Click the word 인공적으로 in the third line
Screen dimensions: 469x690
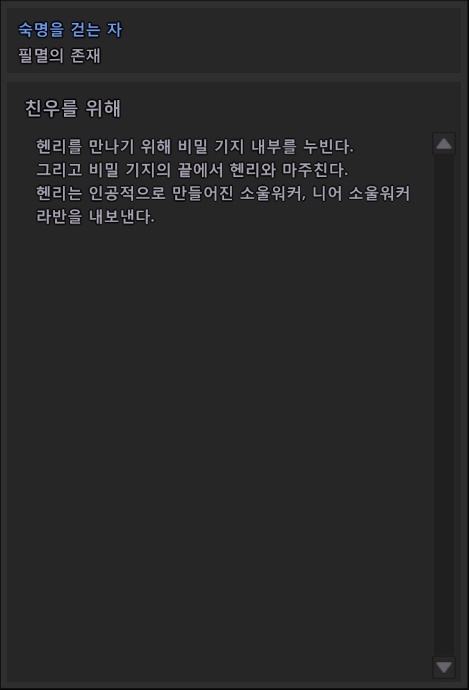click(x=127, y=193)
